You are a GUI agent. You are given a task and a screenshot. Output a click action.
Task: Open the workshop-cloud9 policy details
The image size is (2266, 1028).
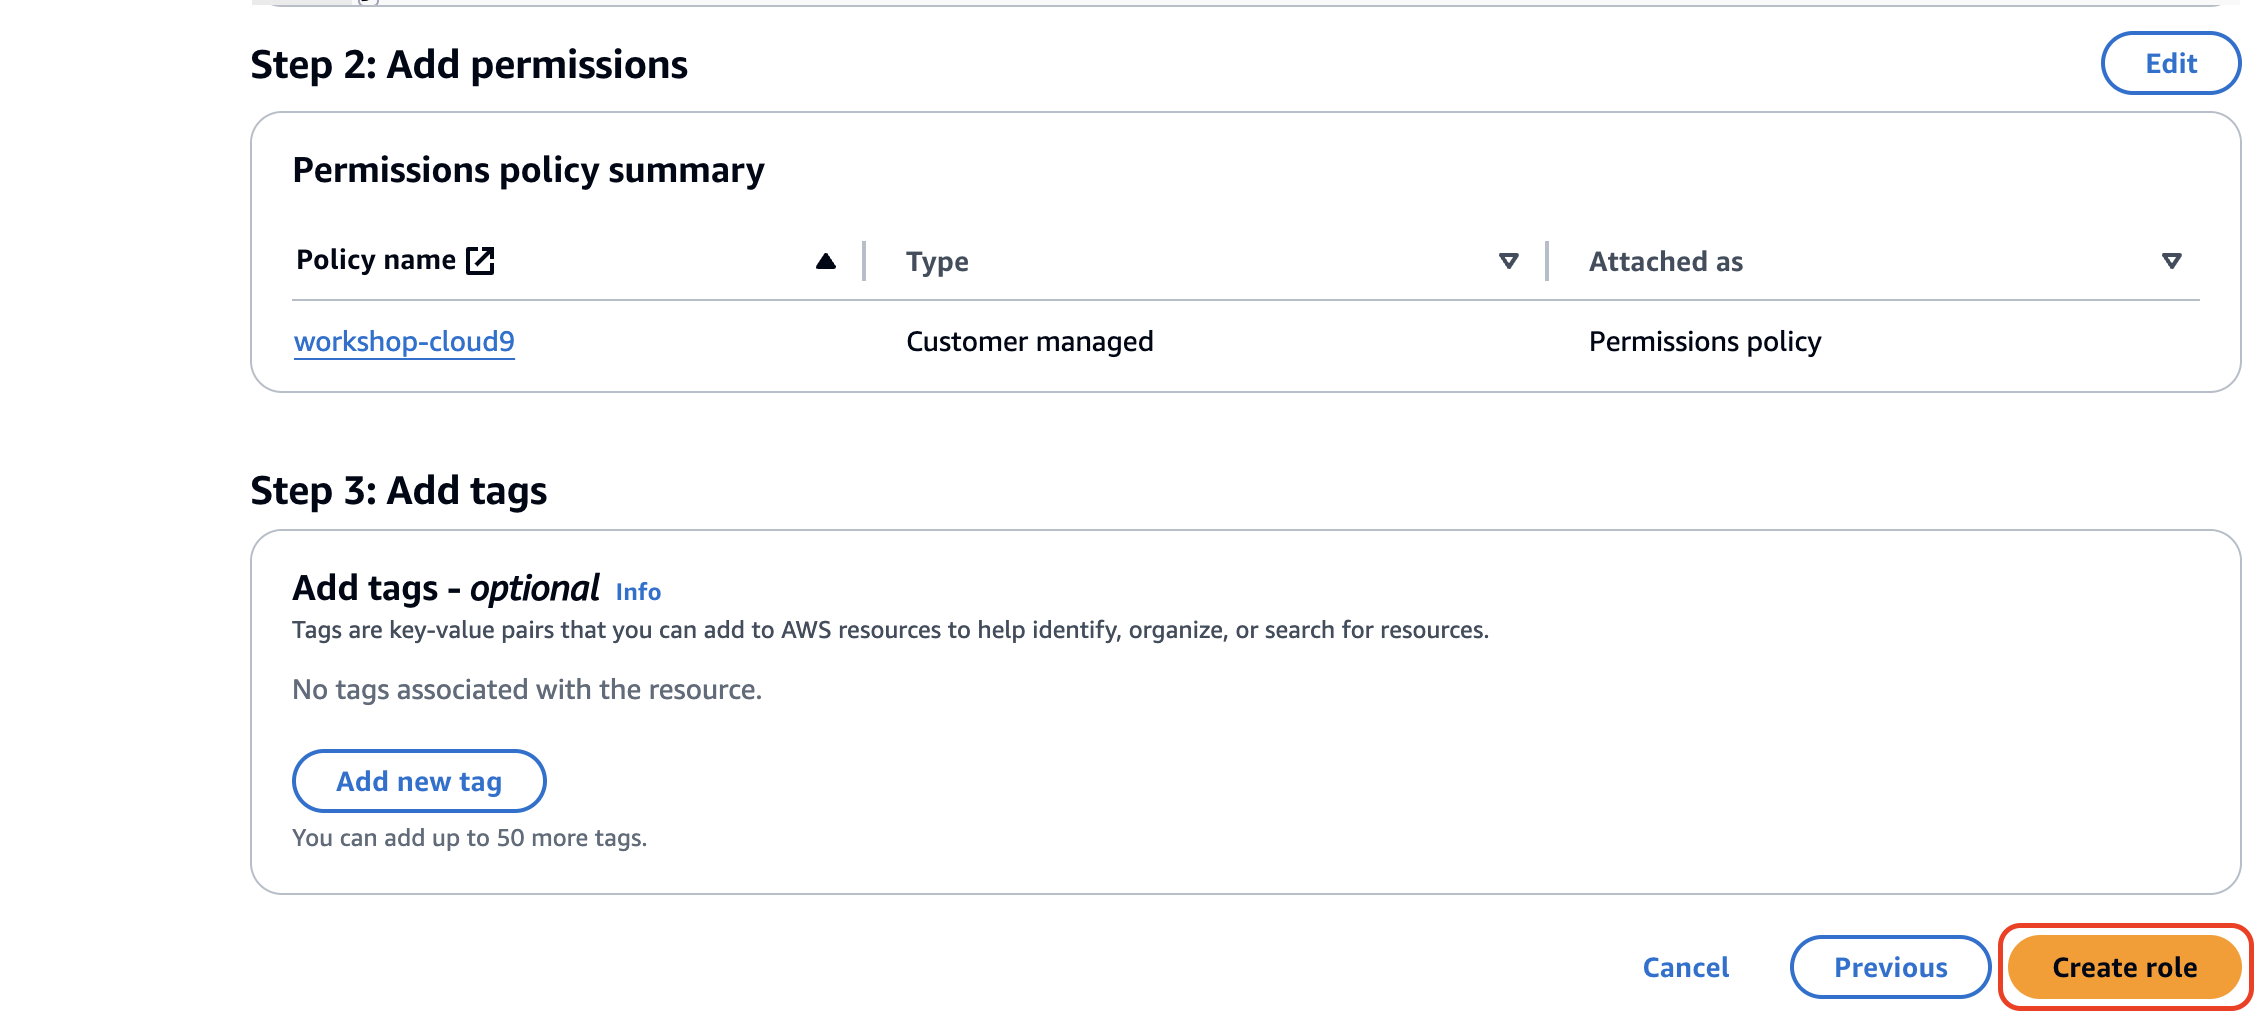[403, 341]
